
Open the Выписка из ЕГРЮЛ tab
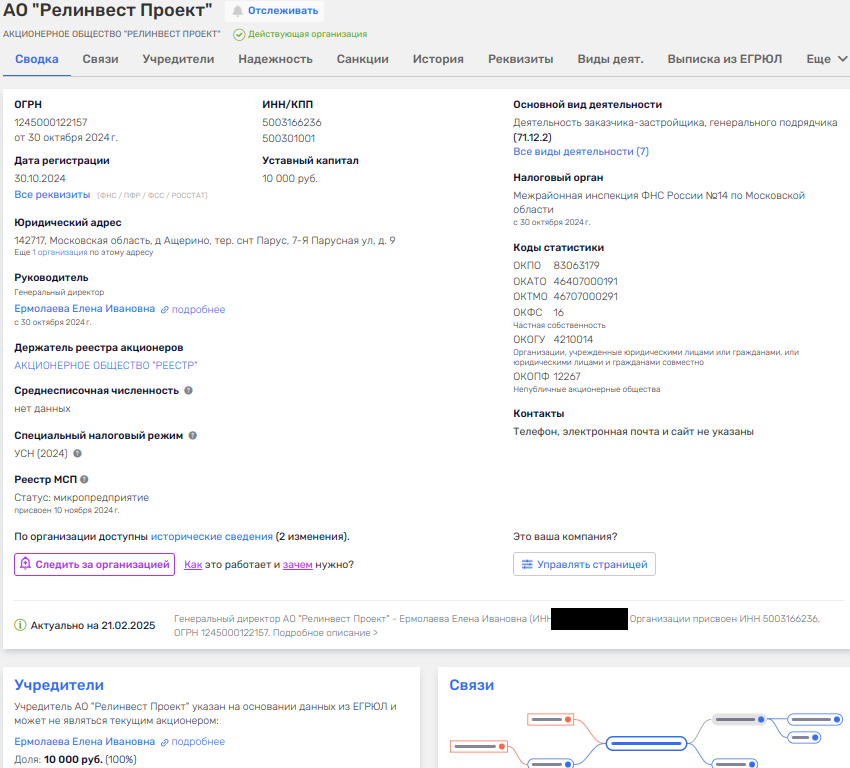[x=724, y=59]
